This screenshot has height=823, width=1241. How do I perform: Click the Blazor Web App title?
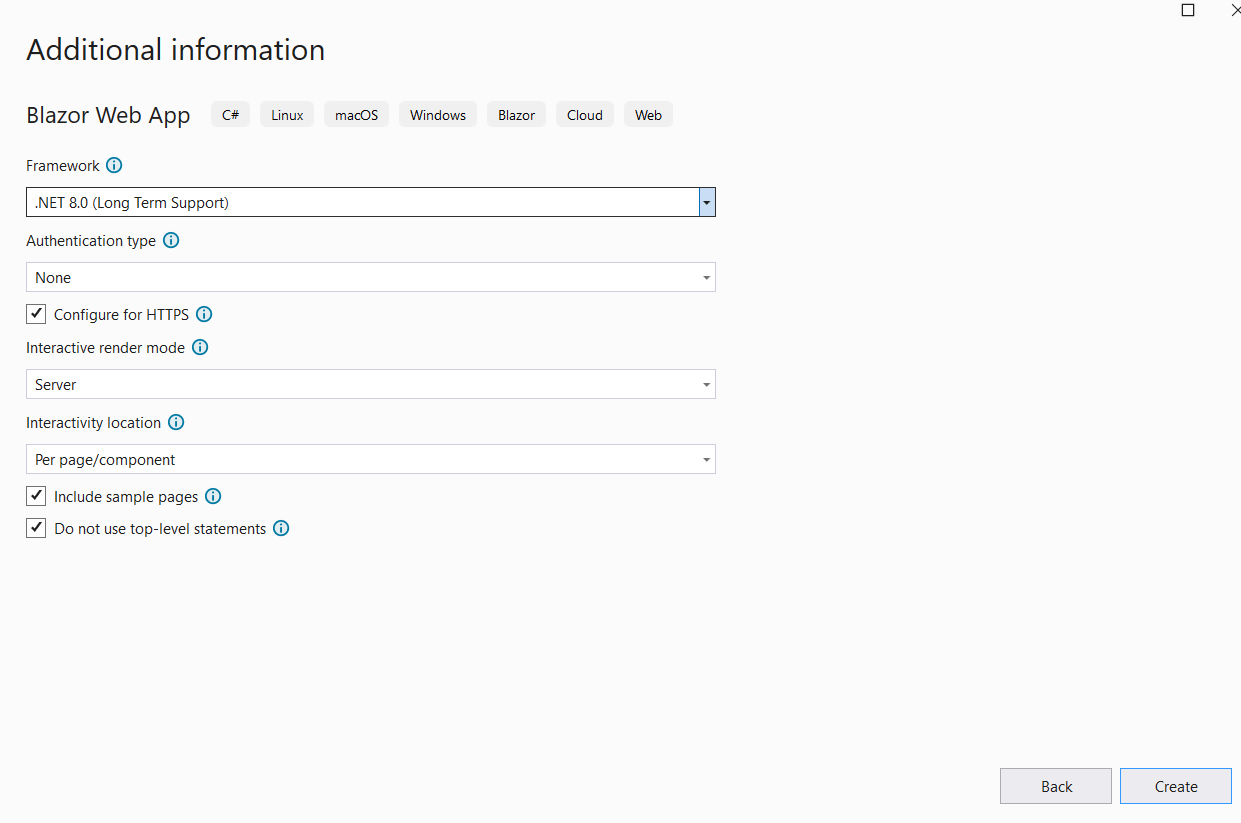click(x=108, y=115)
